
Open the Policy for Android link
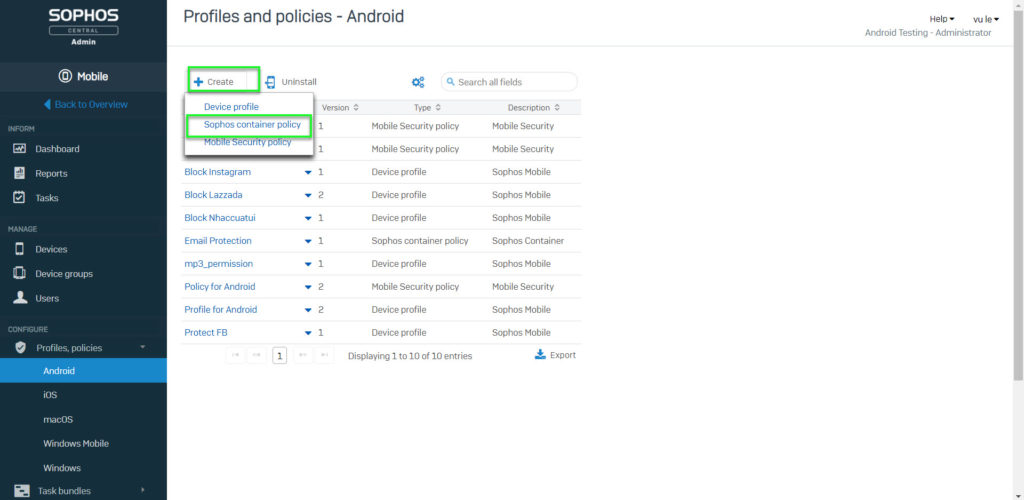click(220, 287)
